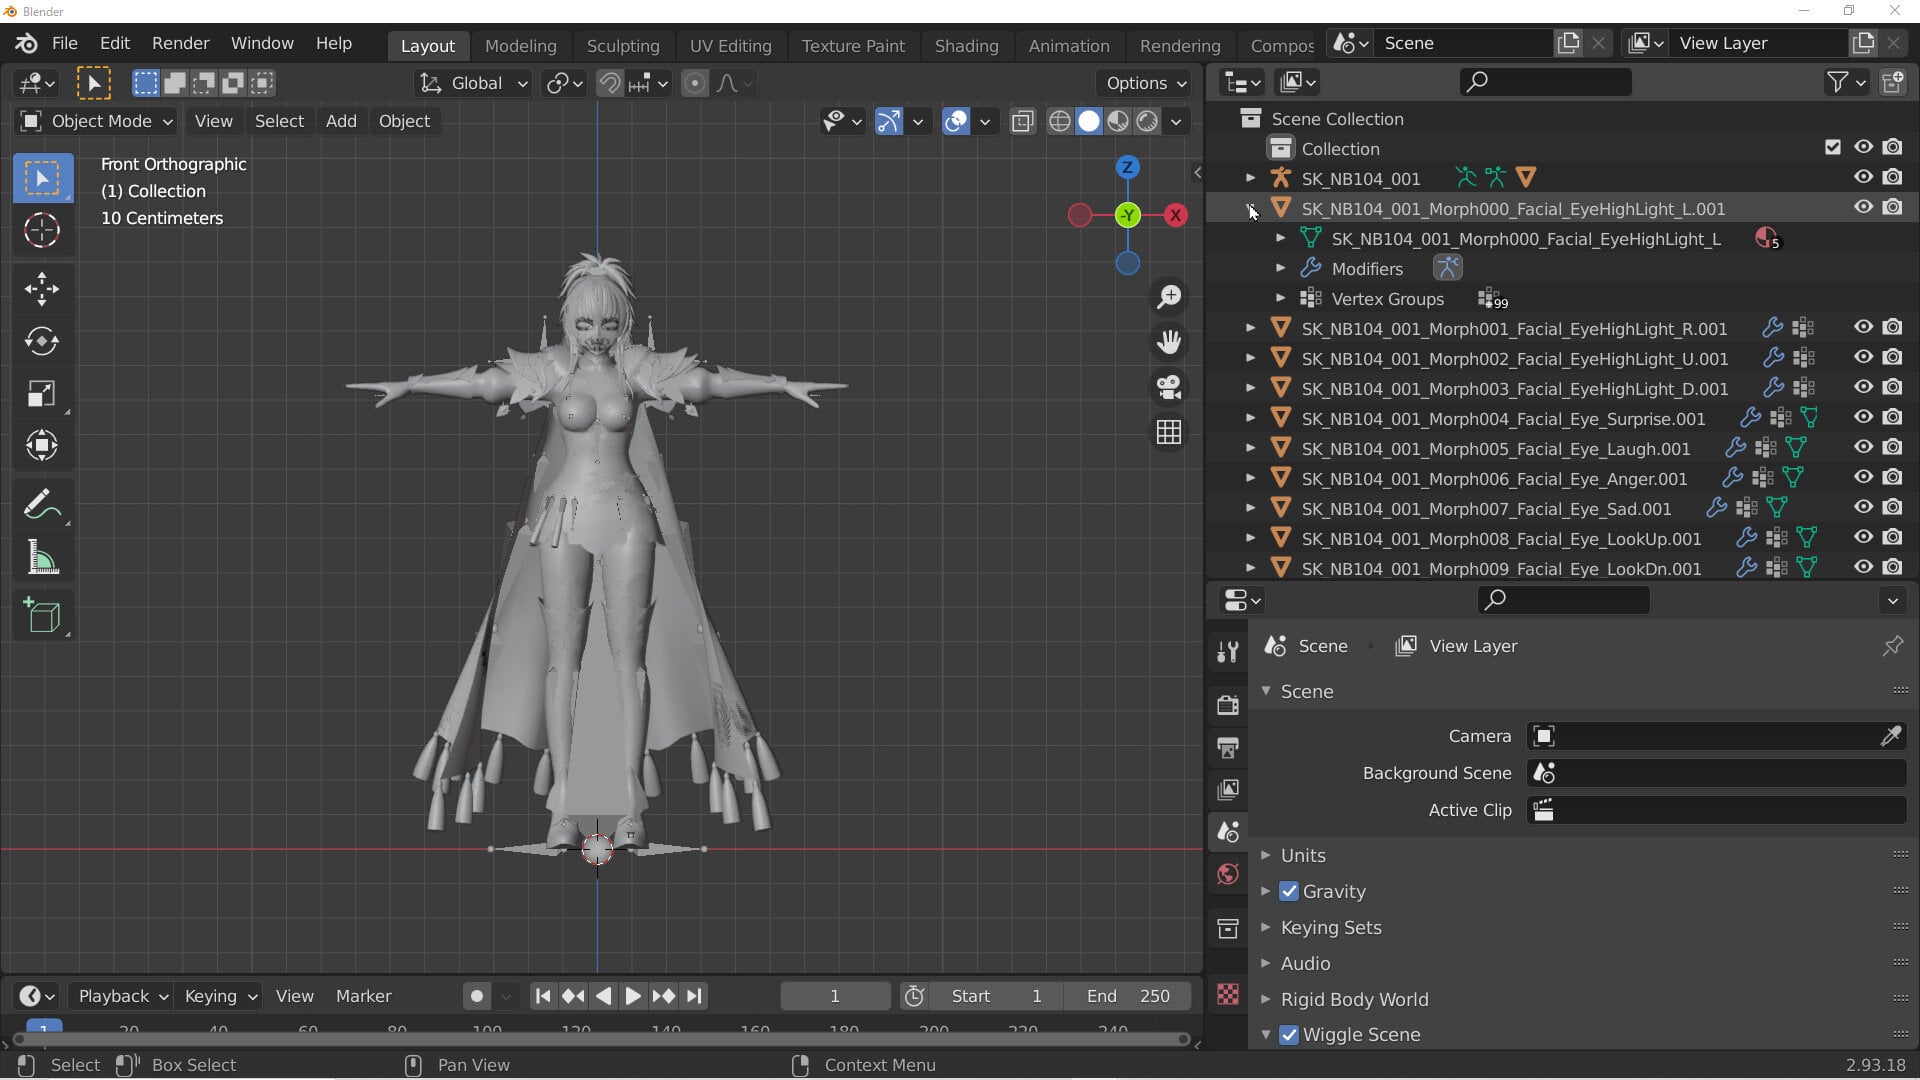Select the Move tool in toolbar
1920x1080 pixels.
42,290
